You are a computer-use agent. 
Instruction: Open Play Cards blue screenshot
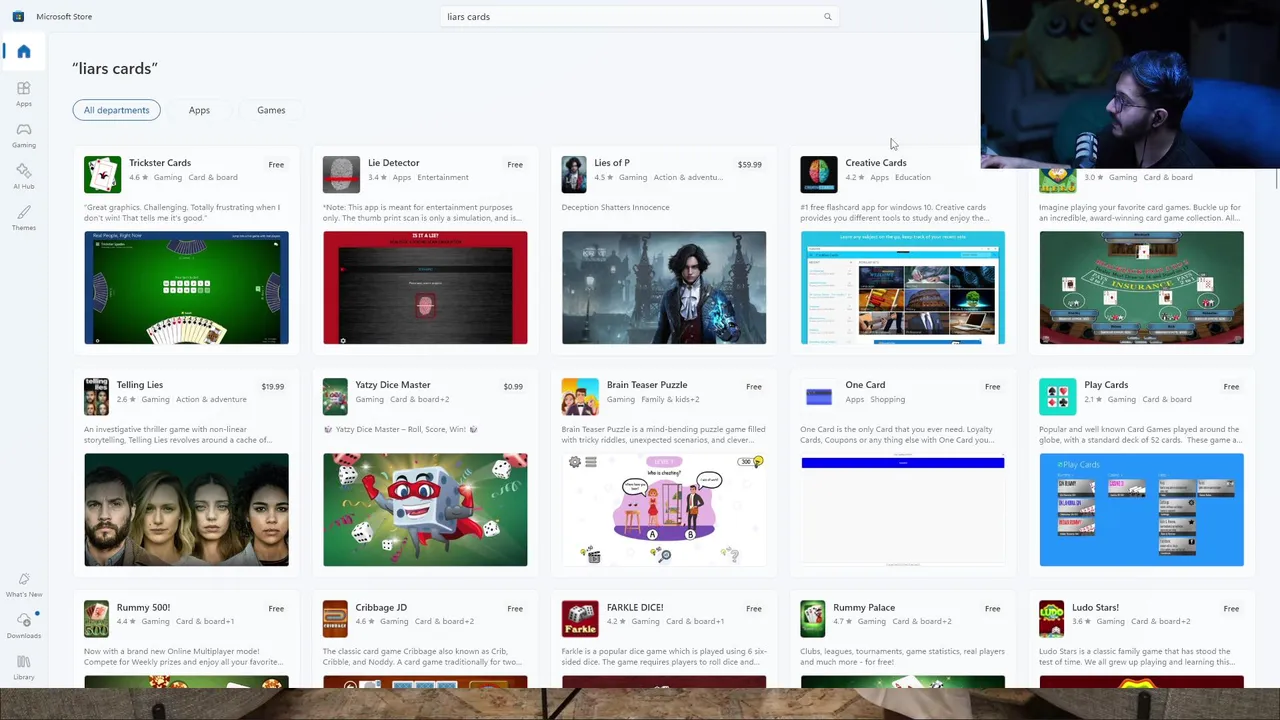coord(1142,510)
